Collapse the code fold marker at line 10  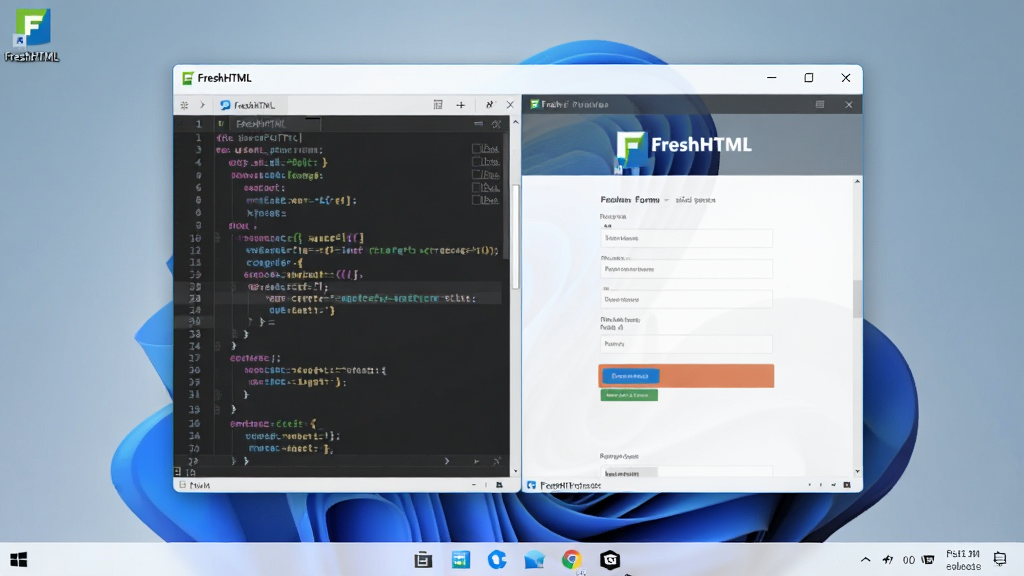click(217, 238)
